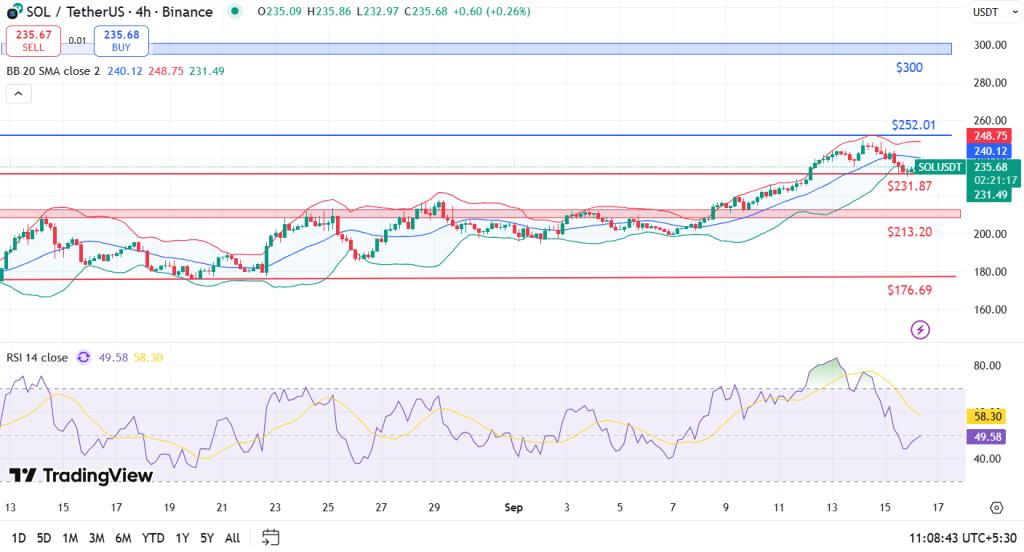
Task: Open the go-to-date calendar icon
Action: pos(270,537)
